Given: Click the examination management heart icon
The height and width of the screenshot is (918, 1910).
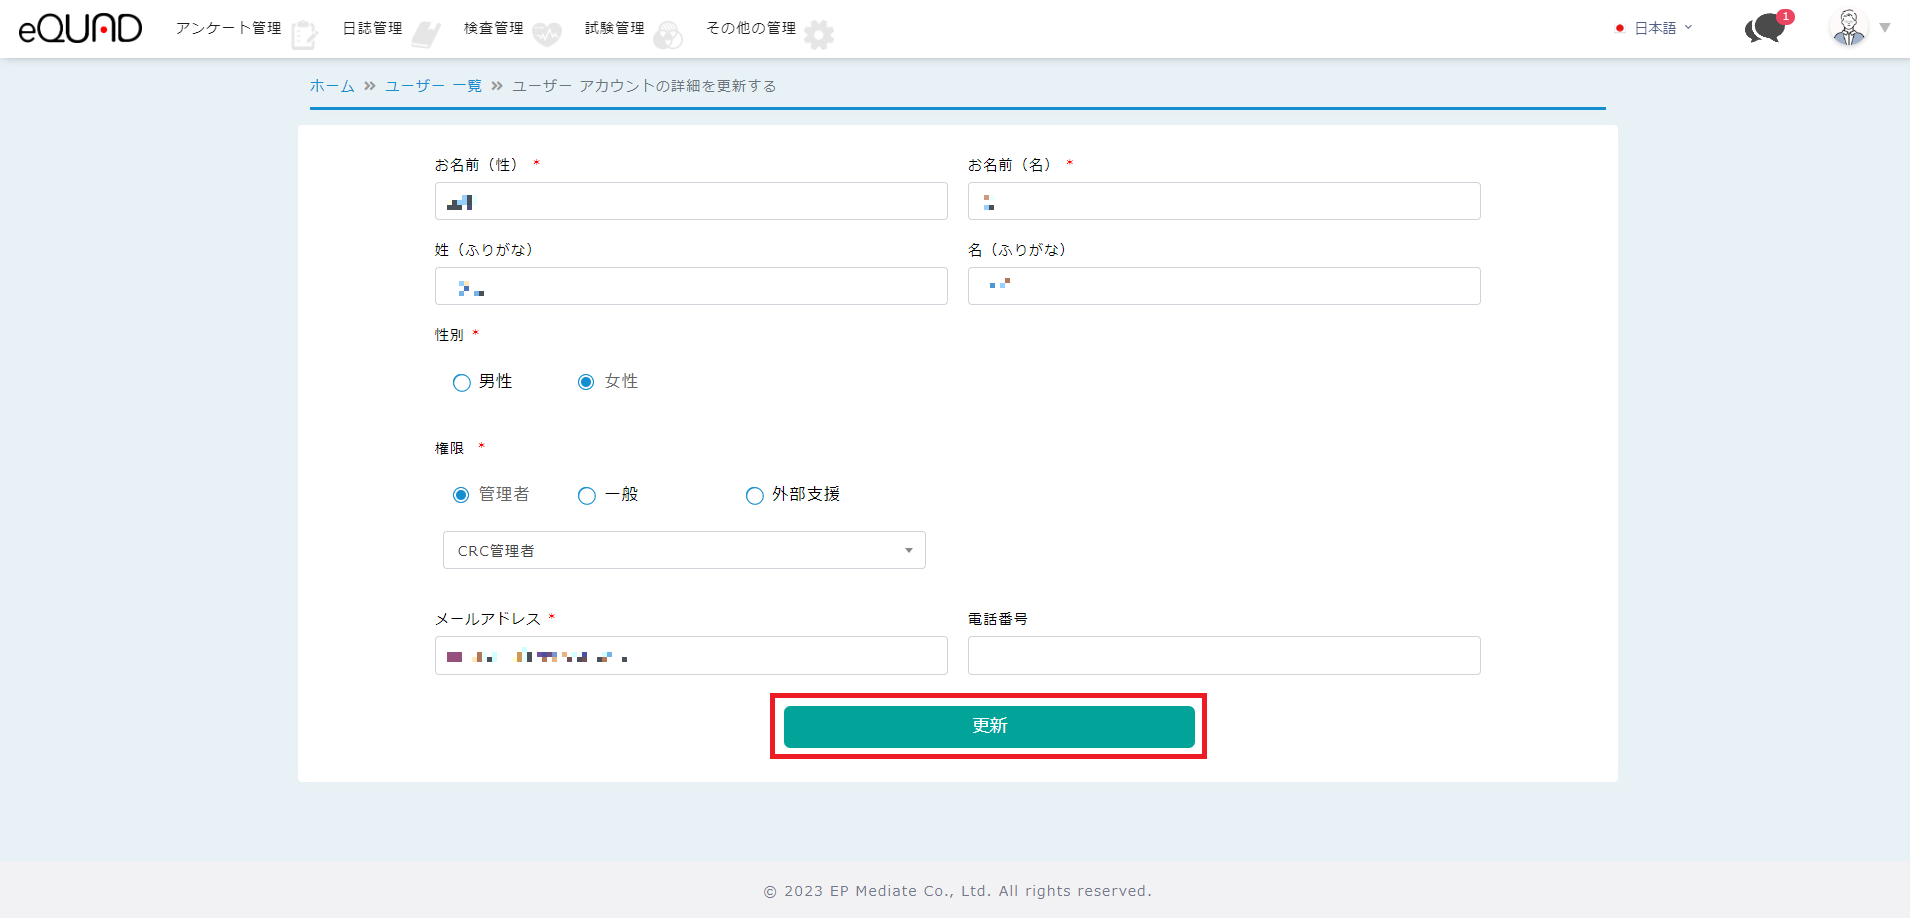Looking at the screenshot, I should pyautogui.click(x=547, y=35).
